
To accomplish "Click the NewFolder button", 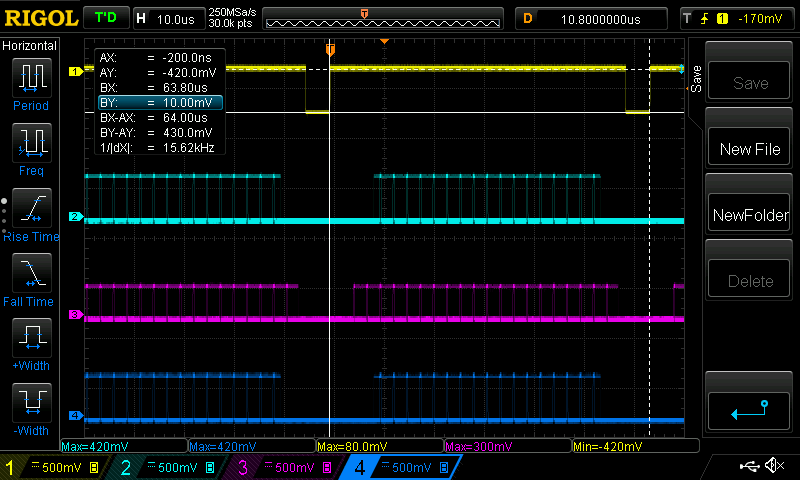I will [749, 215].
